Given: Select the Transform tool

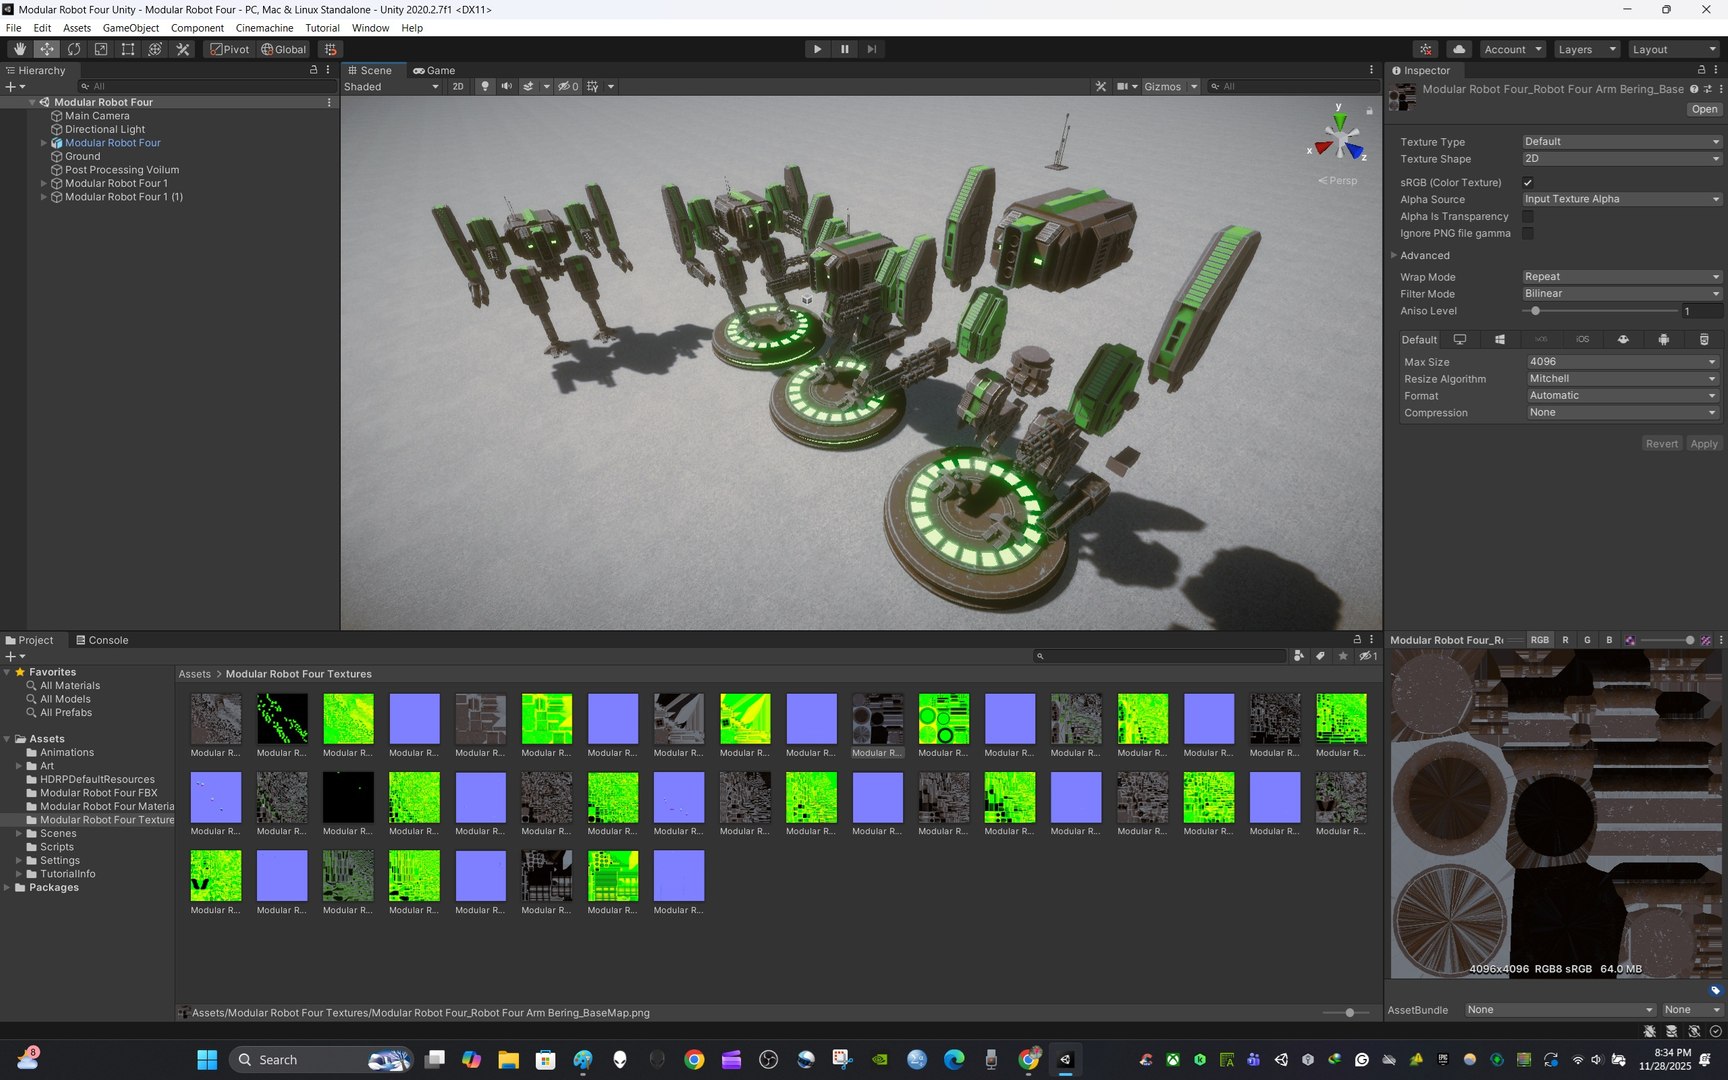Looking at the screenshot, I should 155,49.
